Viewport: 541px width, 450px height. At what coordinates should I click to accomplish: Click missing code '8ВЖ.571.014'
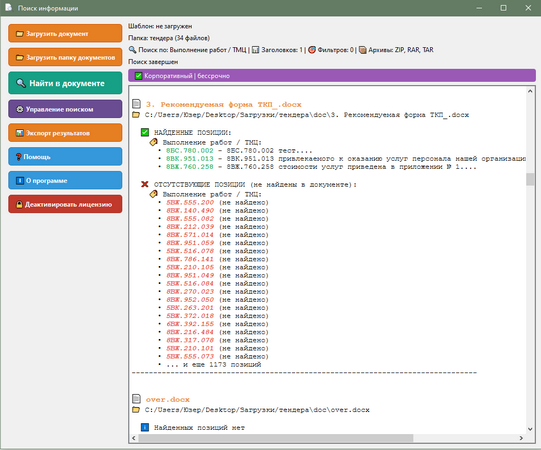click(190, 235)
